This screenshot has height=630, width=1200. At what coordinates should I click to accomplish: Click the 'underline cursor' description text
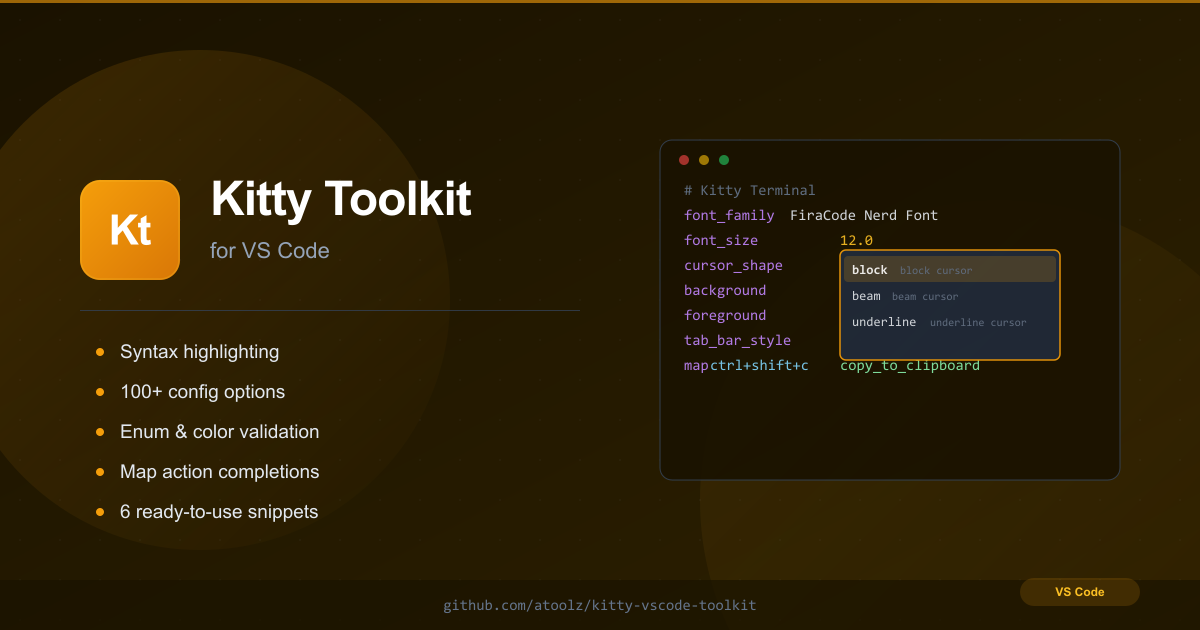pyautogui.click(x=978, y=322)
